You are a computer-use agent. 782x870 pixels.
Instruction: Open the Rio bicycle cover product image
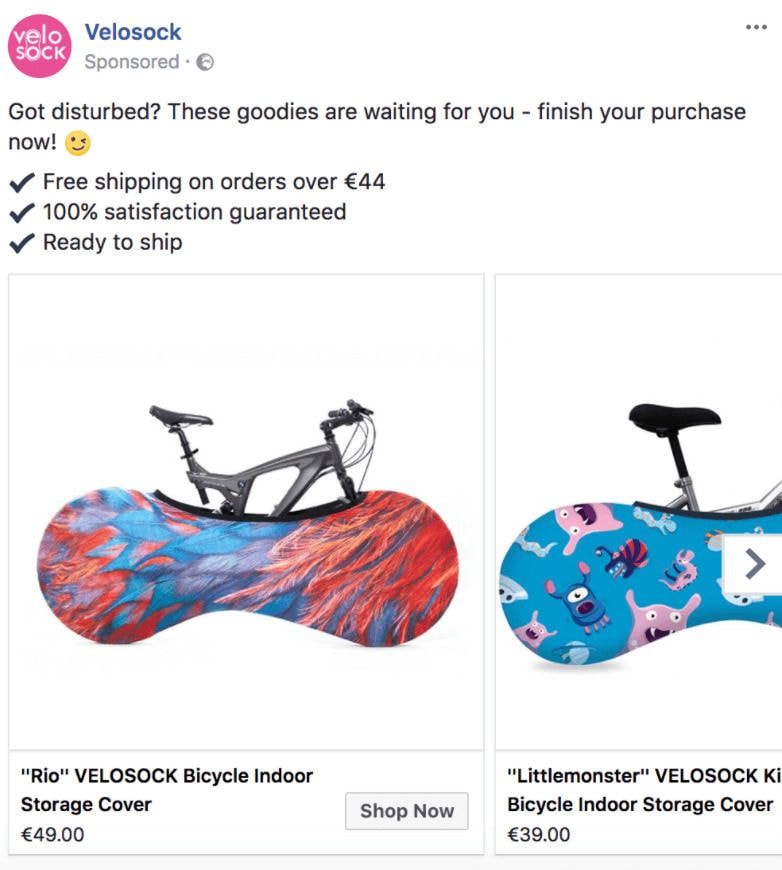pyautogui.click(x=246, y=512)
